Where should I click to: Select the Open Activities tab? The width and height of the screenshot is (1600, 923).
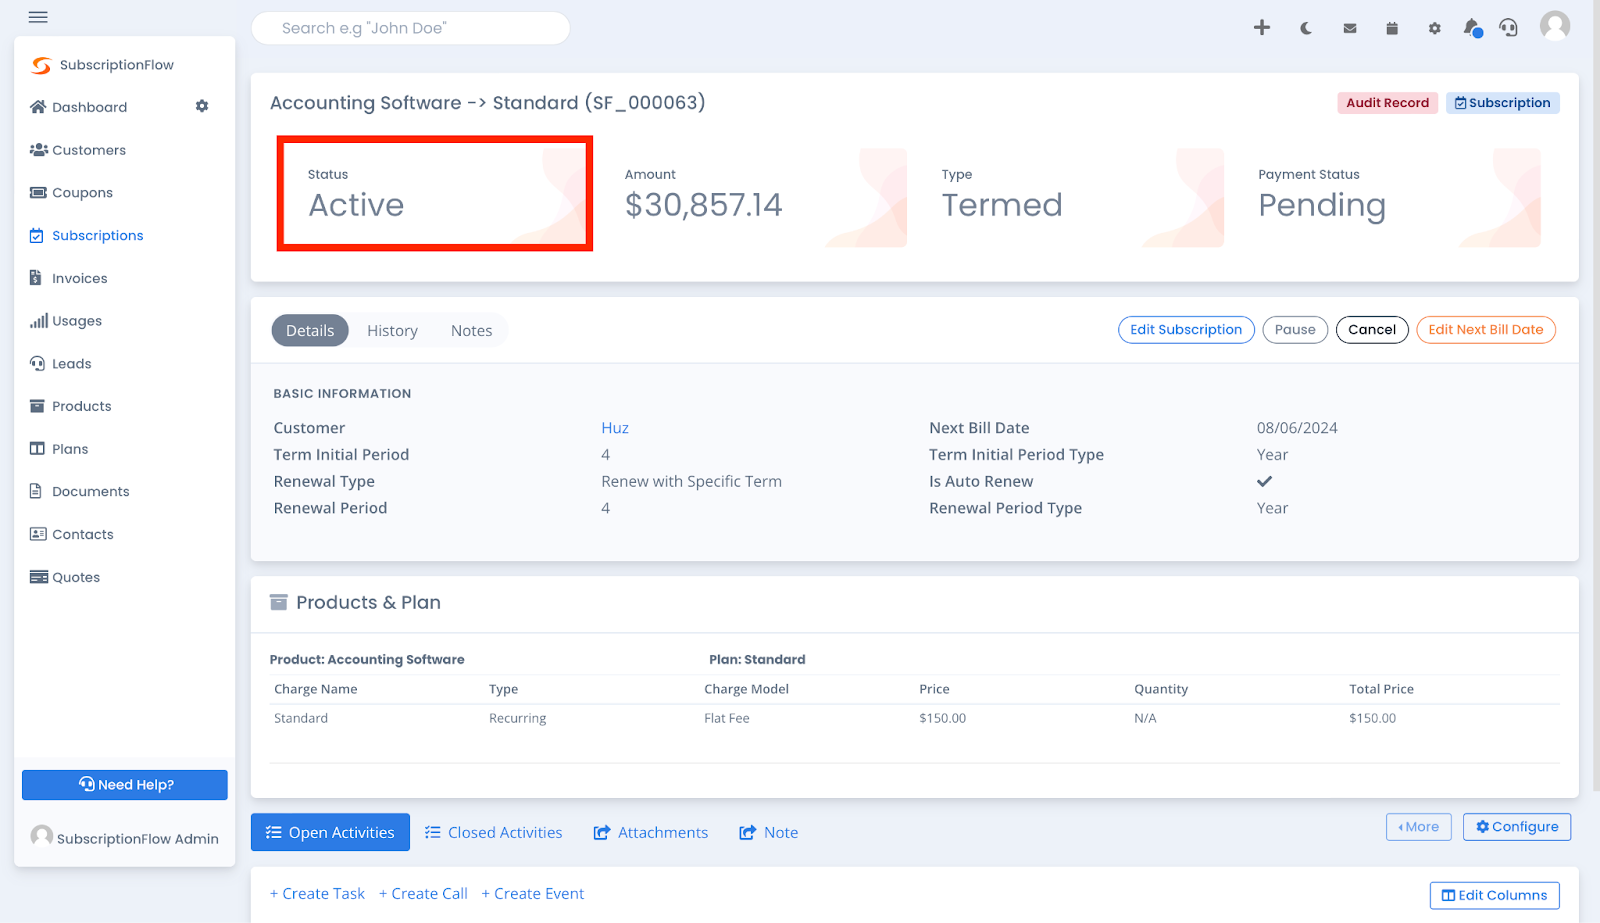[330, 832]
